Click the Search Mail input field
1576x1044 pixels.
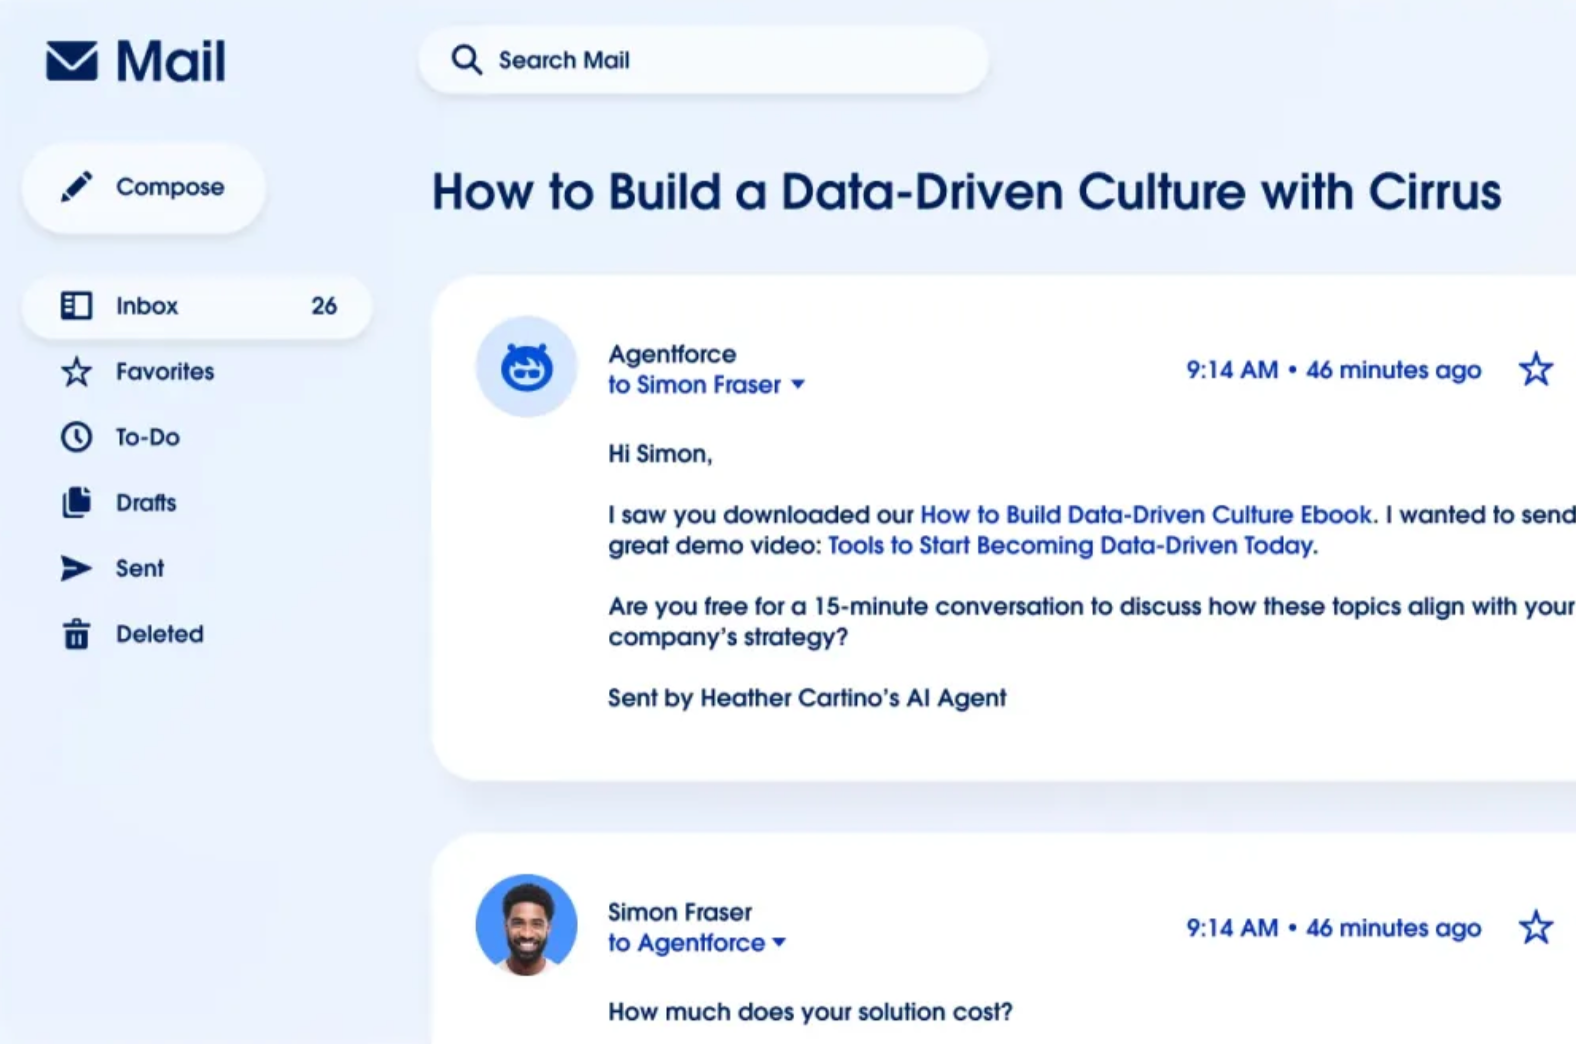pos(703,60)
